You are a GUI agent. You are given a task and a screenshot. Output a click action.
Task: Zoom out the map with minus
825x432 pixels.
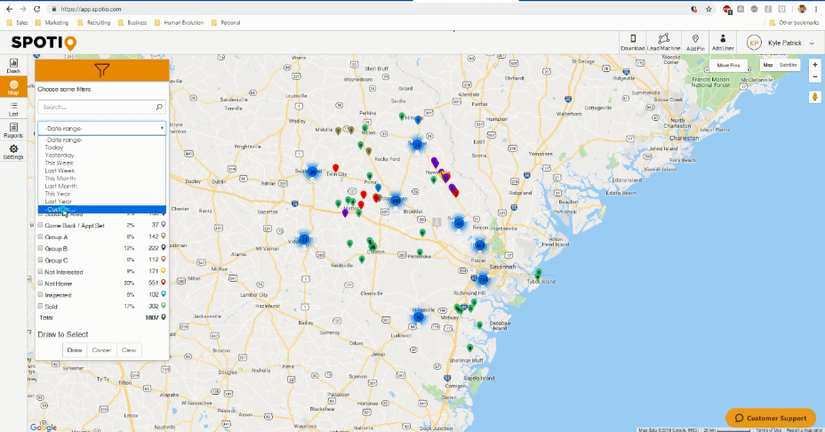(x=815, y=77)
